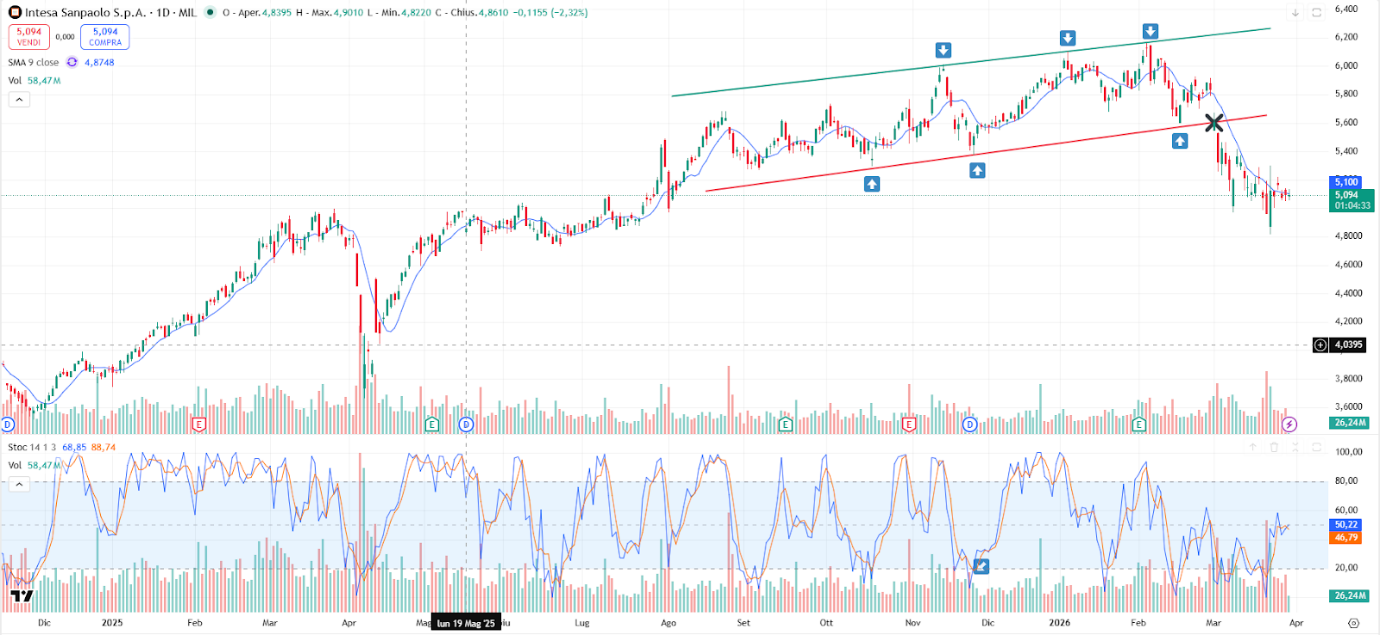This screenshot has height=635, width=1380.
Task: Click the COMPRA buy price button
Action: [105, 37]
